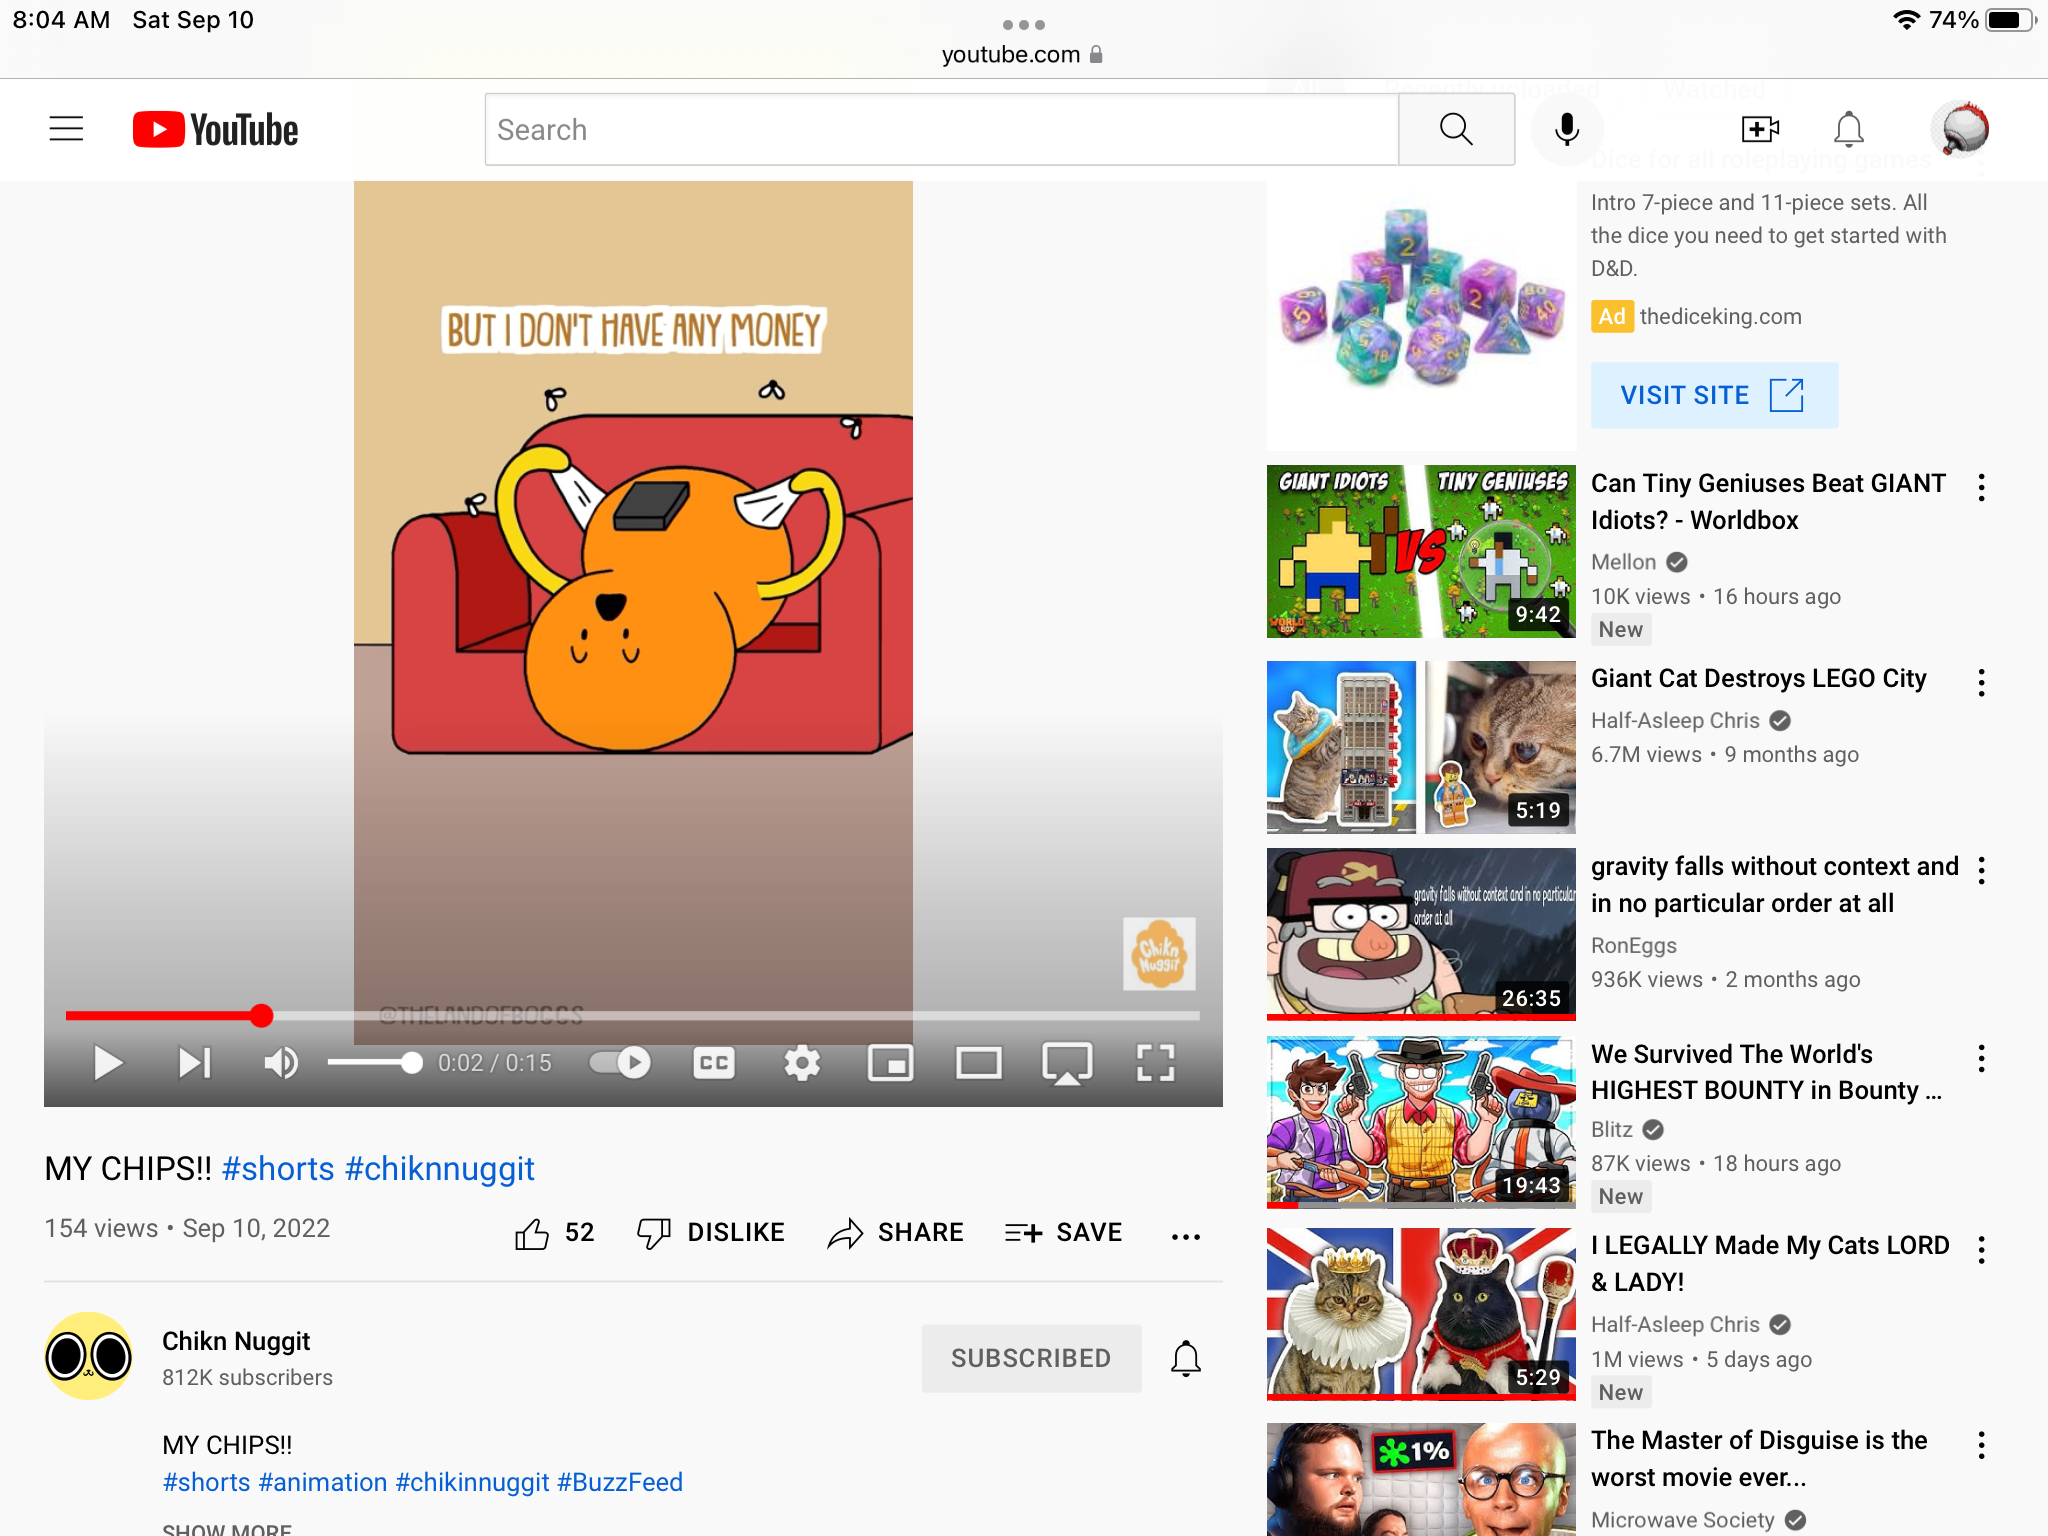Open video settings gear icon
The image size is (2048, 1536).
coord(801,1063)
